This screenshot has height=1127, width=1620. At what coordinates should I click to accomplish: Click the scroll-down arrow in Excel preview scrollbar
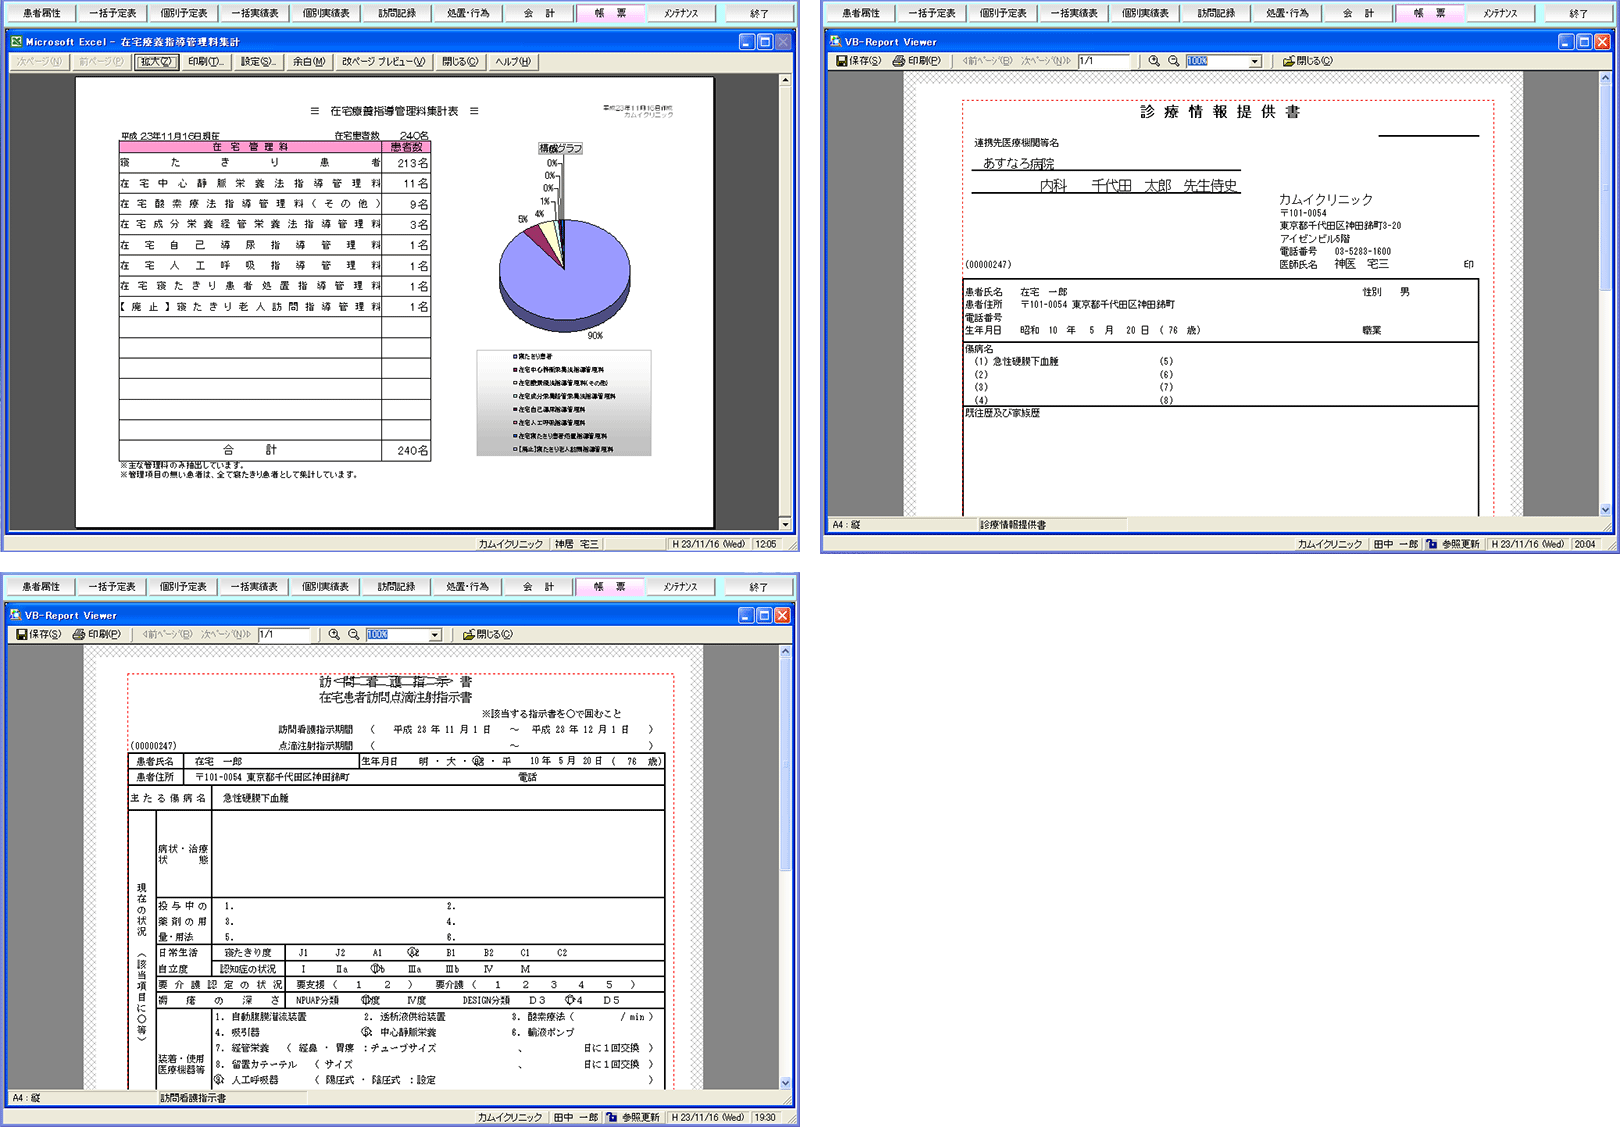(x=785, y=523)
